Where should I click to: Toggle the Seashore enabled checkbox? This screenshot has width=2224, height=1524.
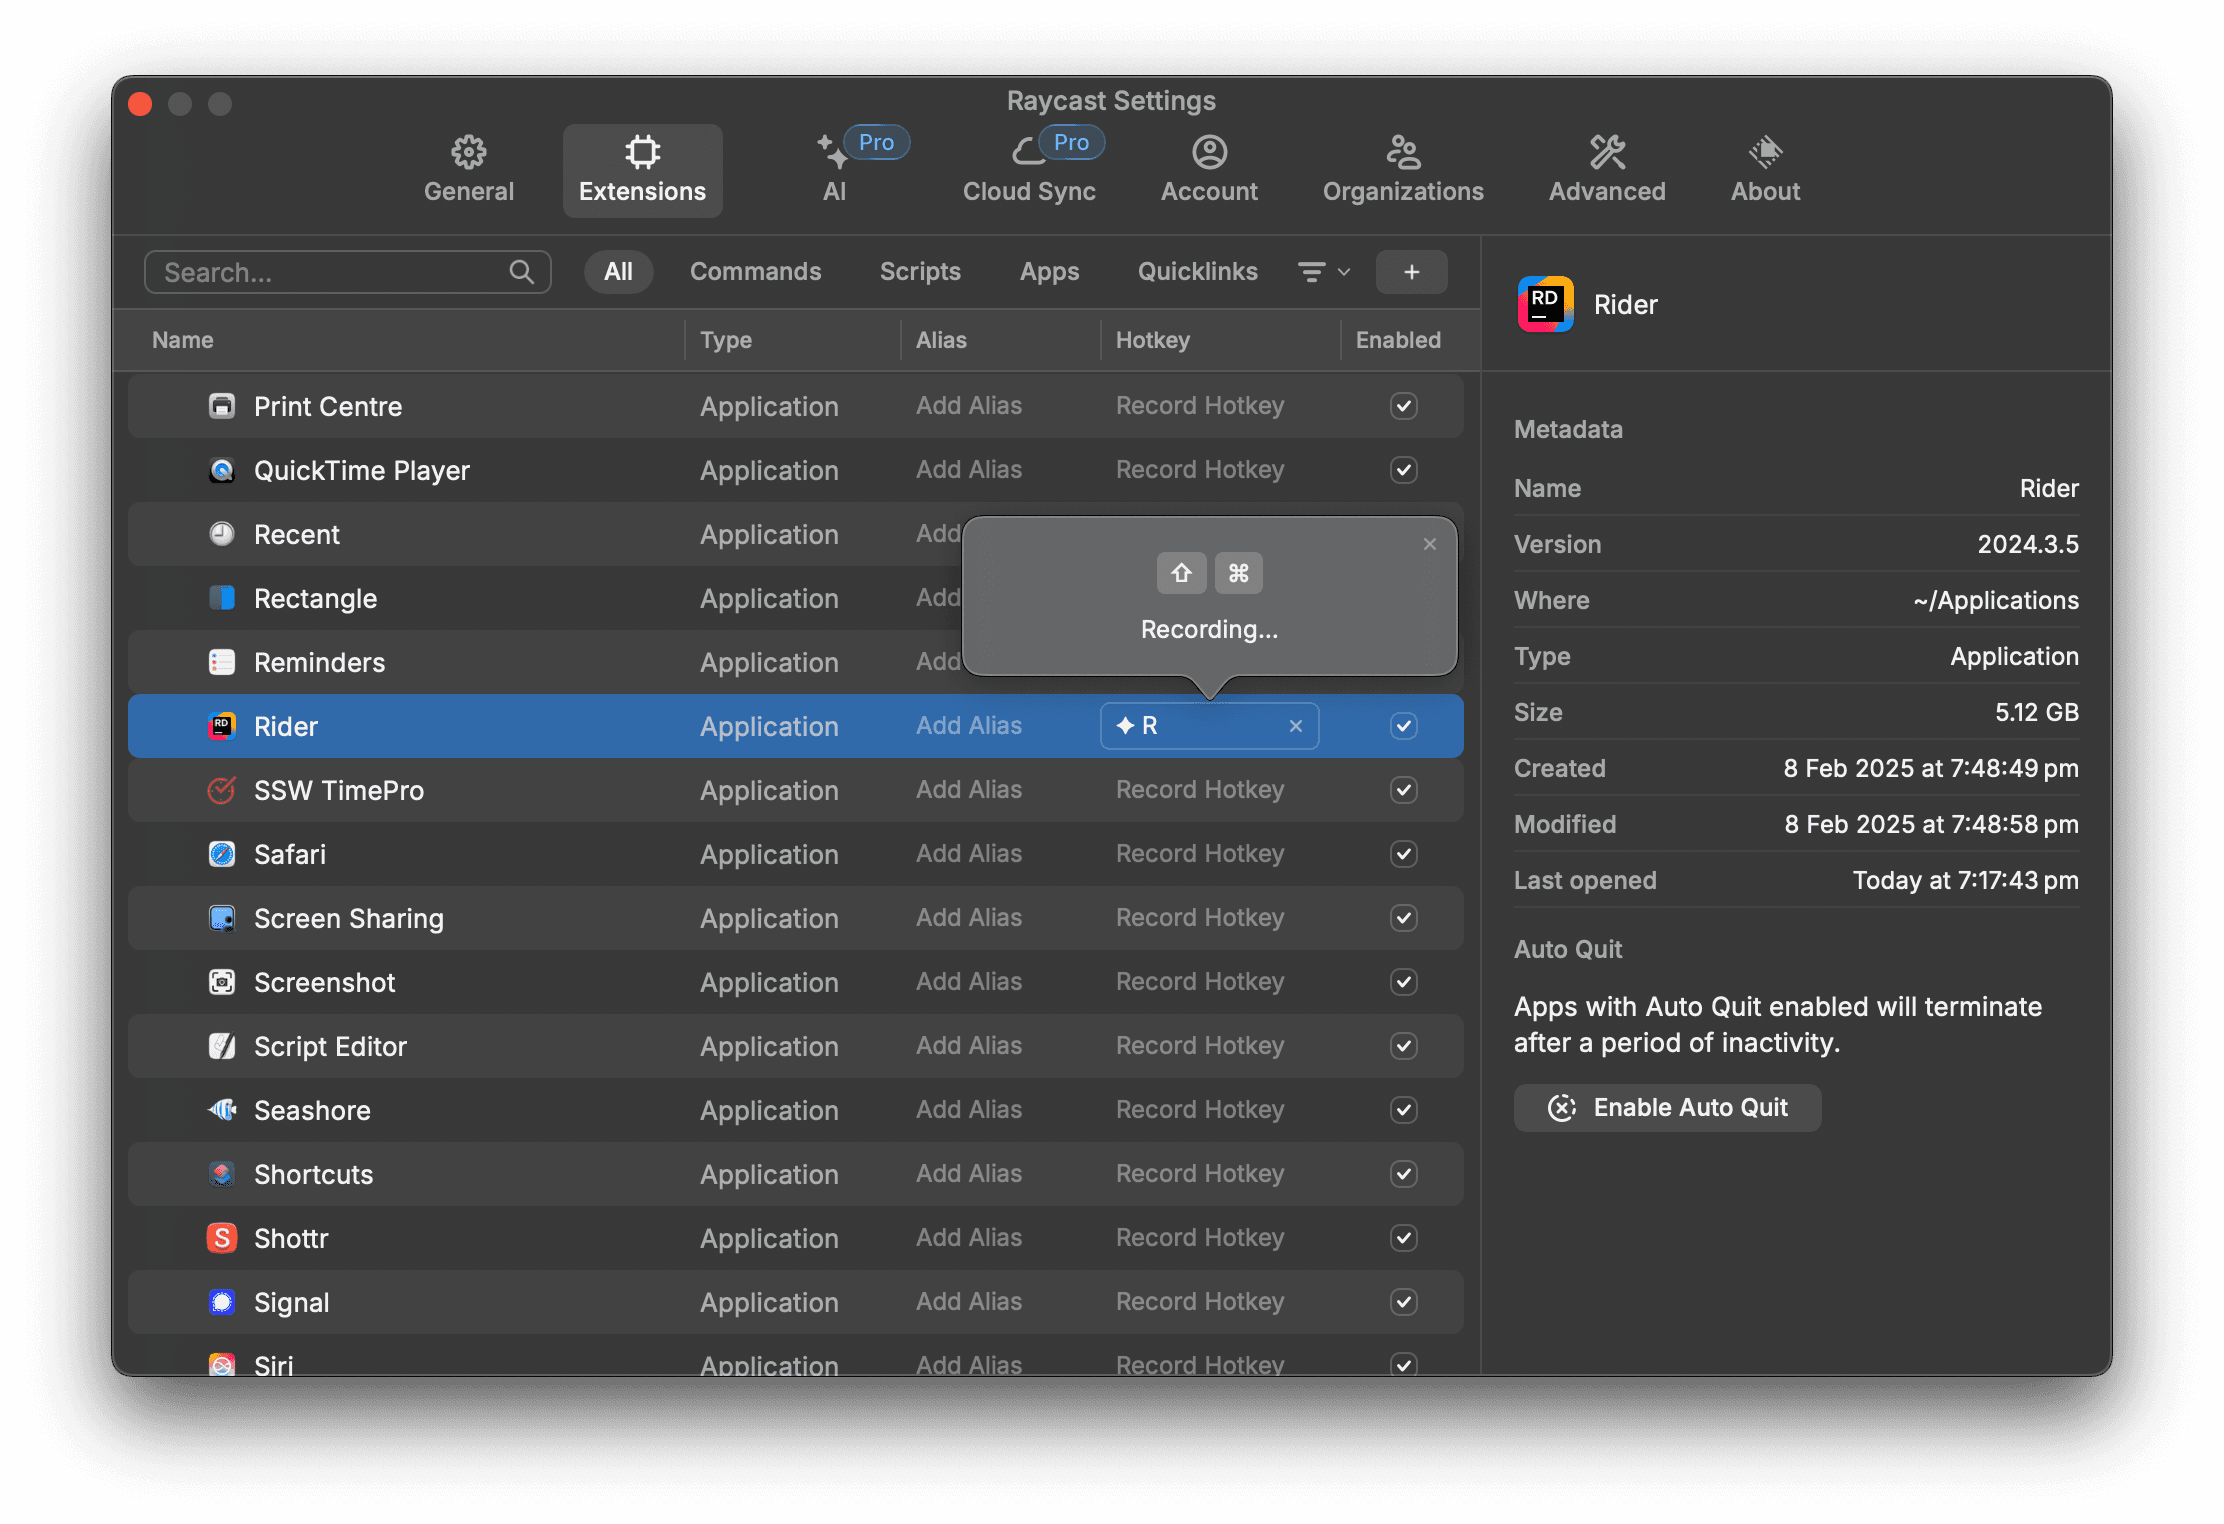[1403, 1110]
